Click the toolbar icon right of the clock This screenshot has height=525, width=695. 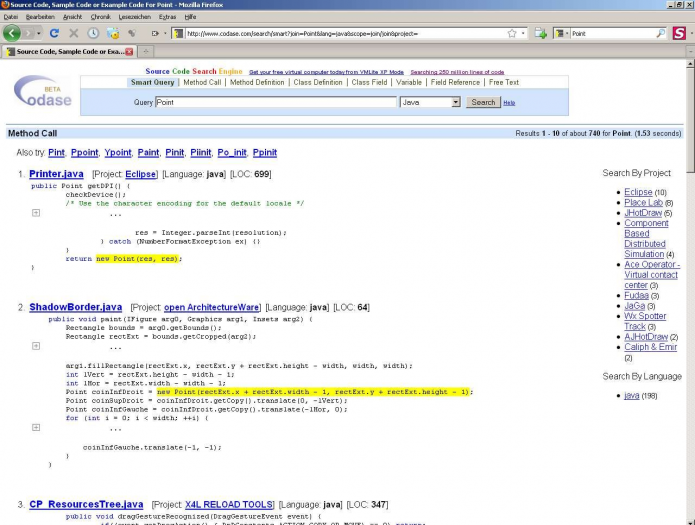coord(113,33)
